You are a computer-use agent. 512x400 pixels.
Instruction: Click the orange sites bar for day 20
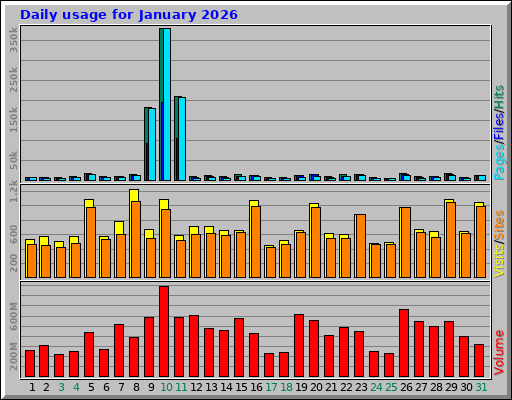[x=316, y=242]
